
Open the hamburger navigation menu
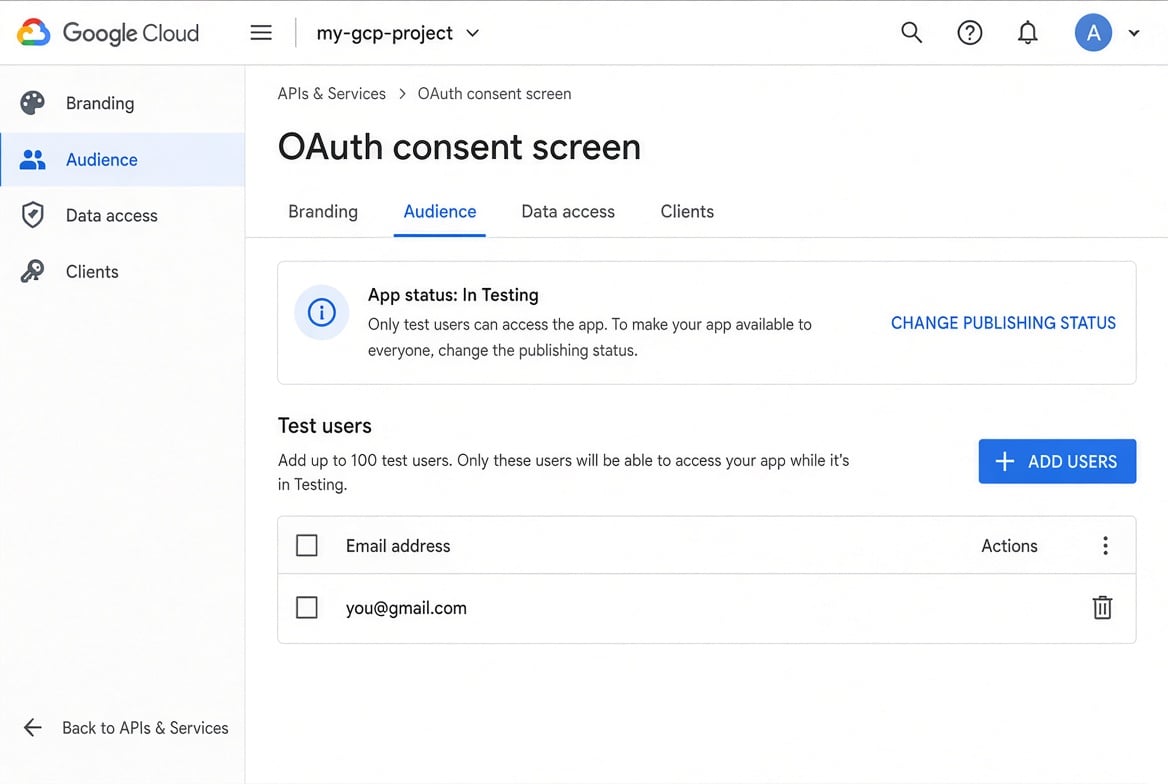pos(261,33)
